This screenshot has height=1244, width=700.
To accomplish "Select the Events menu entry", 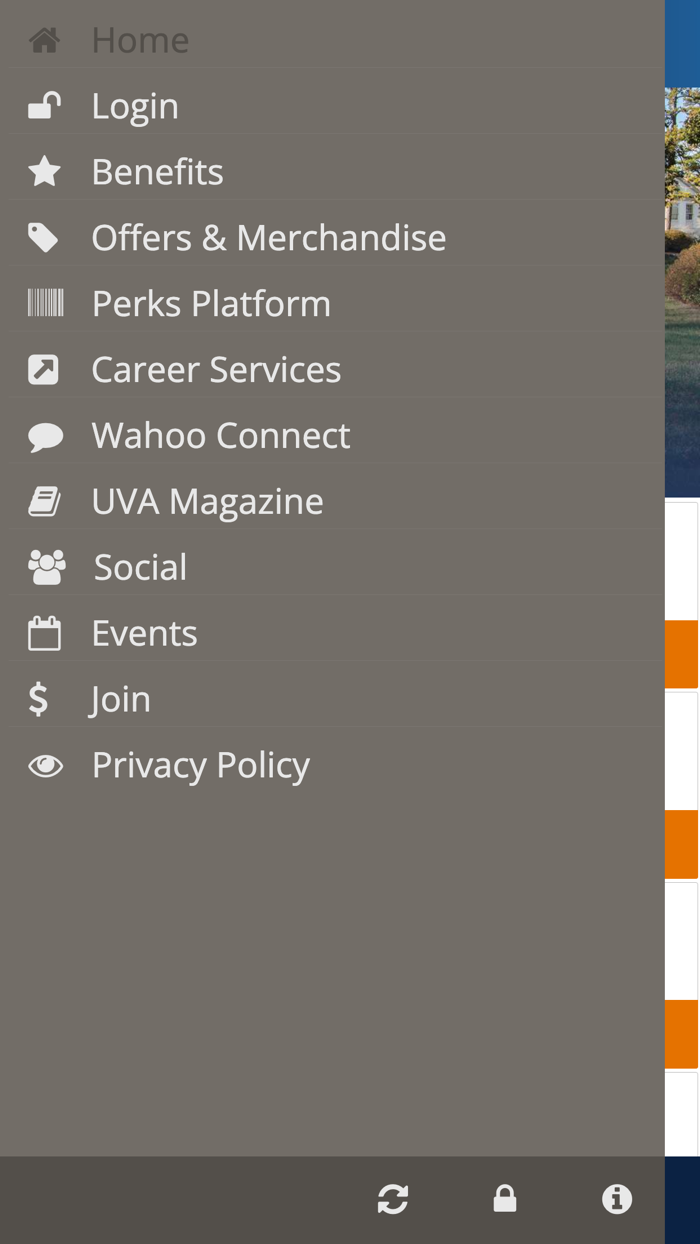I will click(145, 633).
